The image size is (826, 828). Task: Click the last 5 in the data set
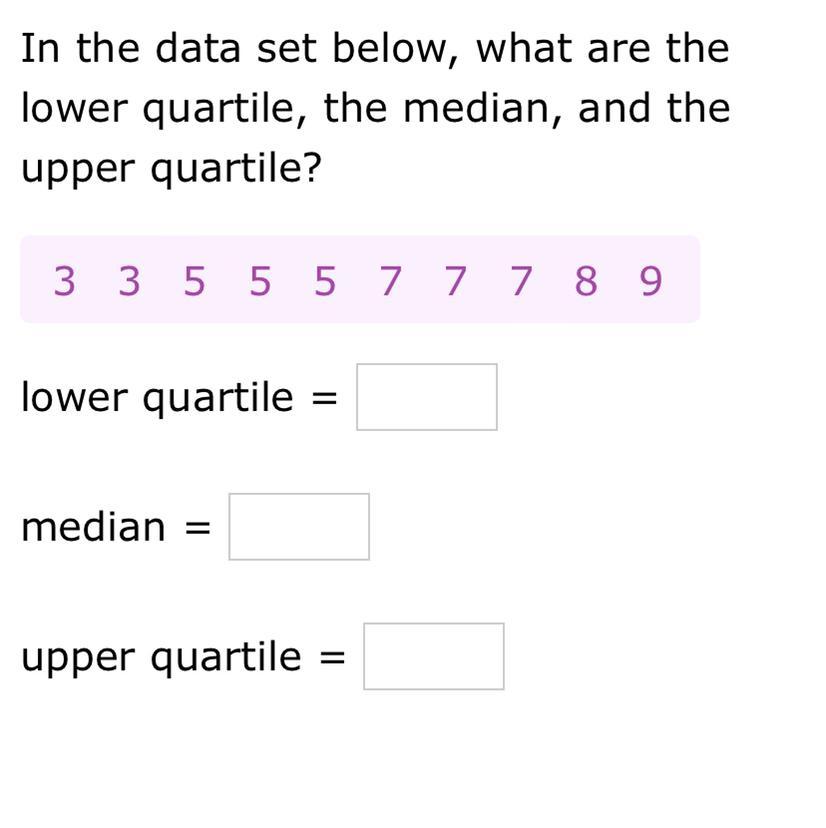tap(325, 281)
